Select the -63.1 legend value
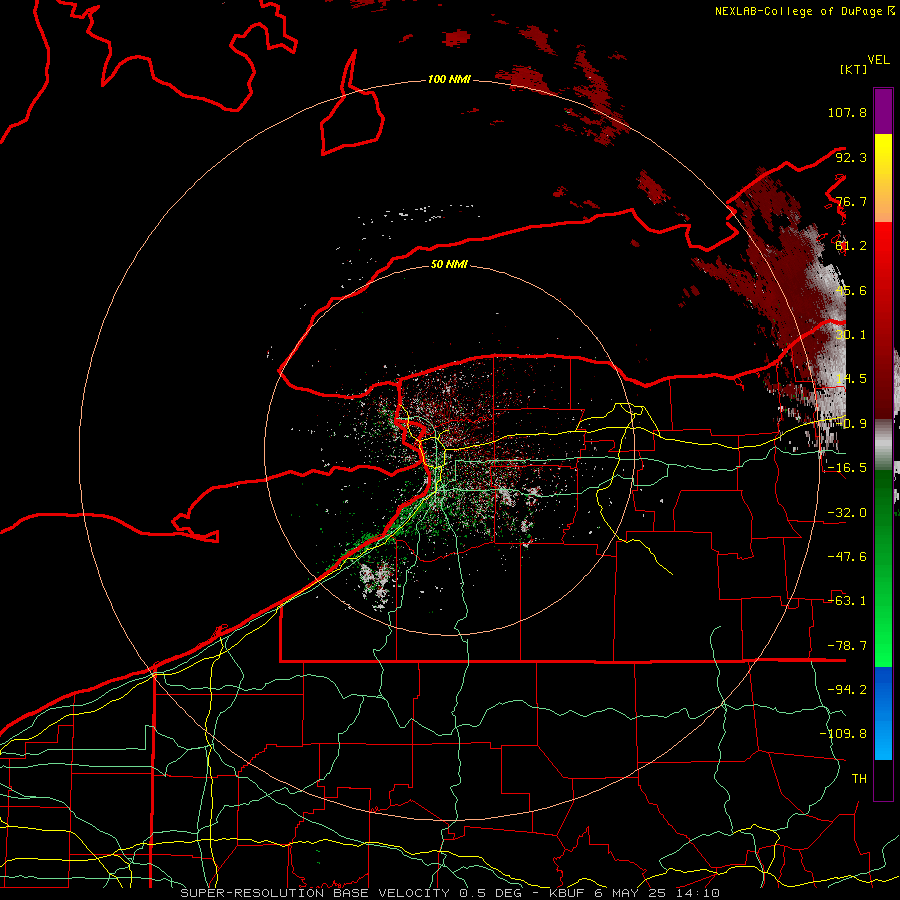 tap(847, 601)
